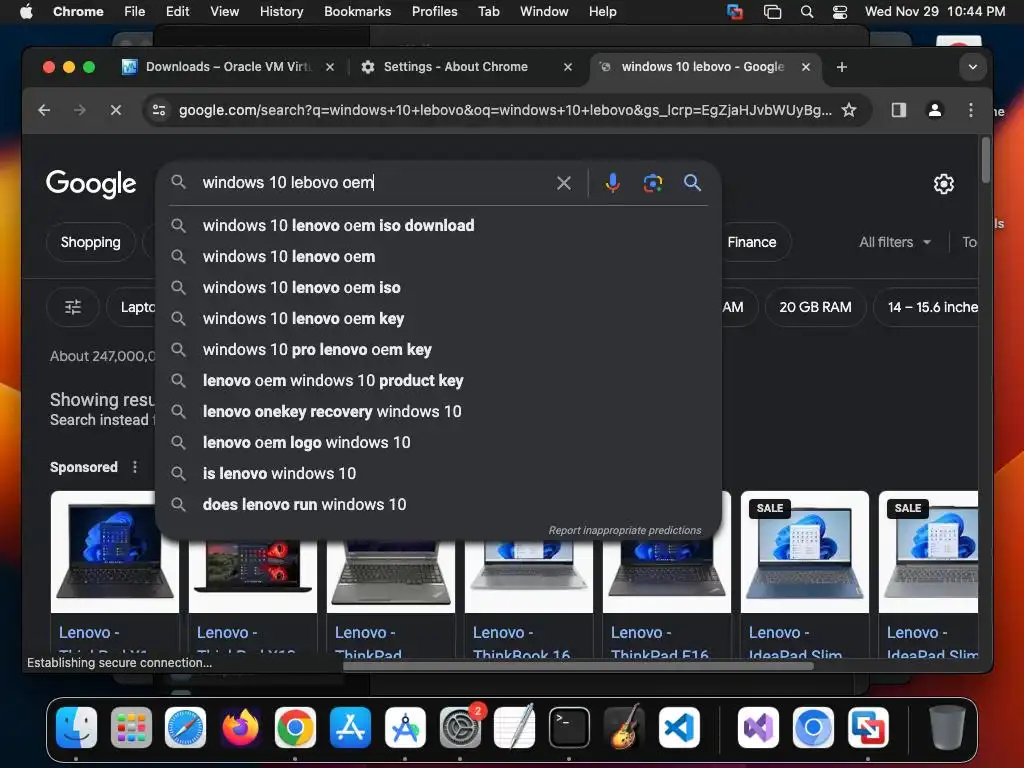Go to the Google logo homepage

tap(91, 184)
